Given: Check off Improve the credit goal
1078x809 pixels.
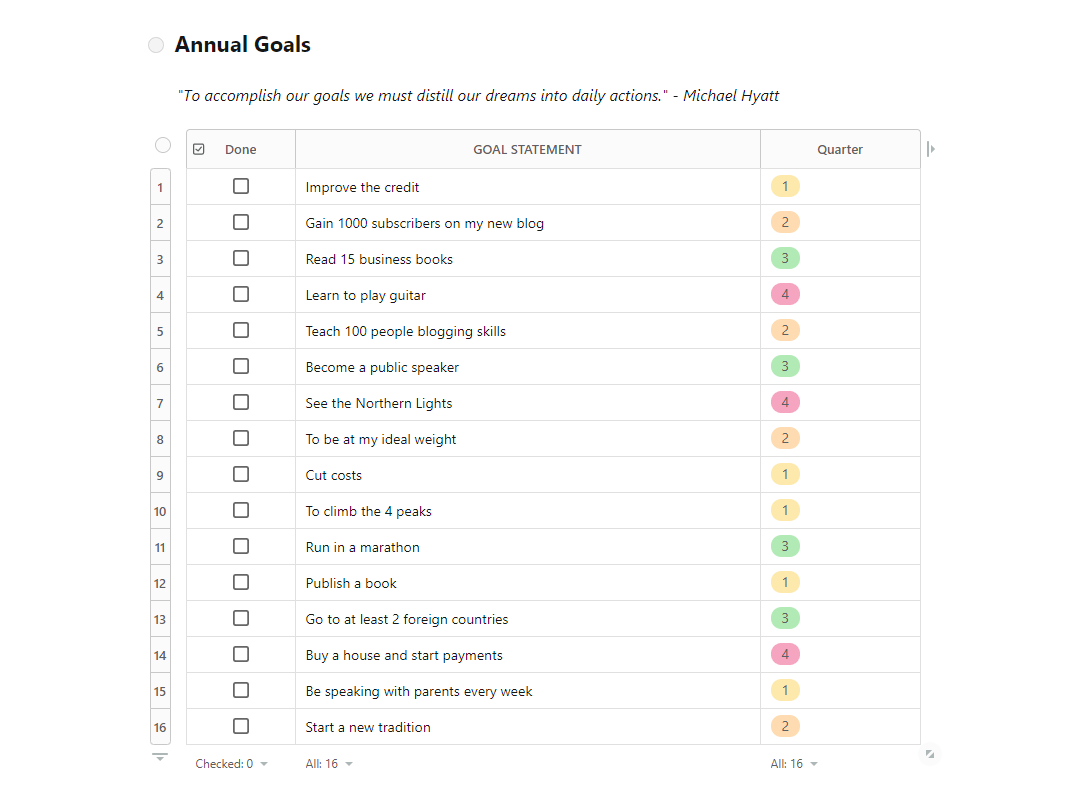Looking at the screenshot, I should (x=241, y=186).
